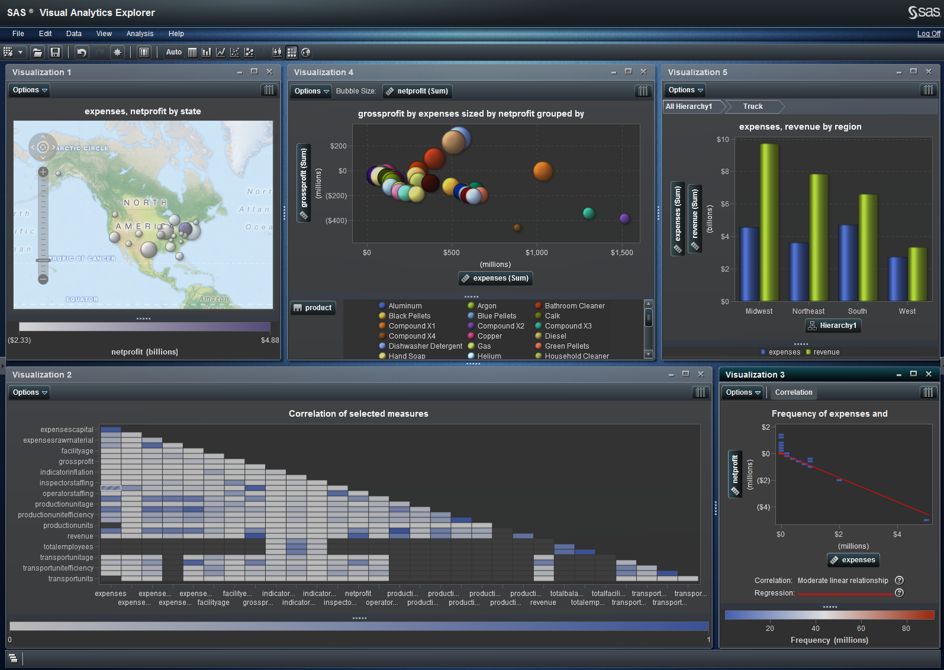Click the Save disk icon in toolbar
This screenshot has height=670, width=944.
click(x=55, y=52)
